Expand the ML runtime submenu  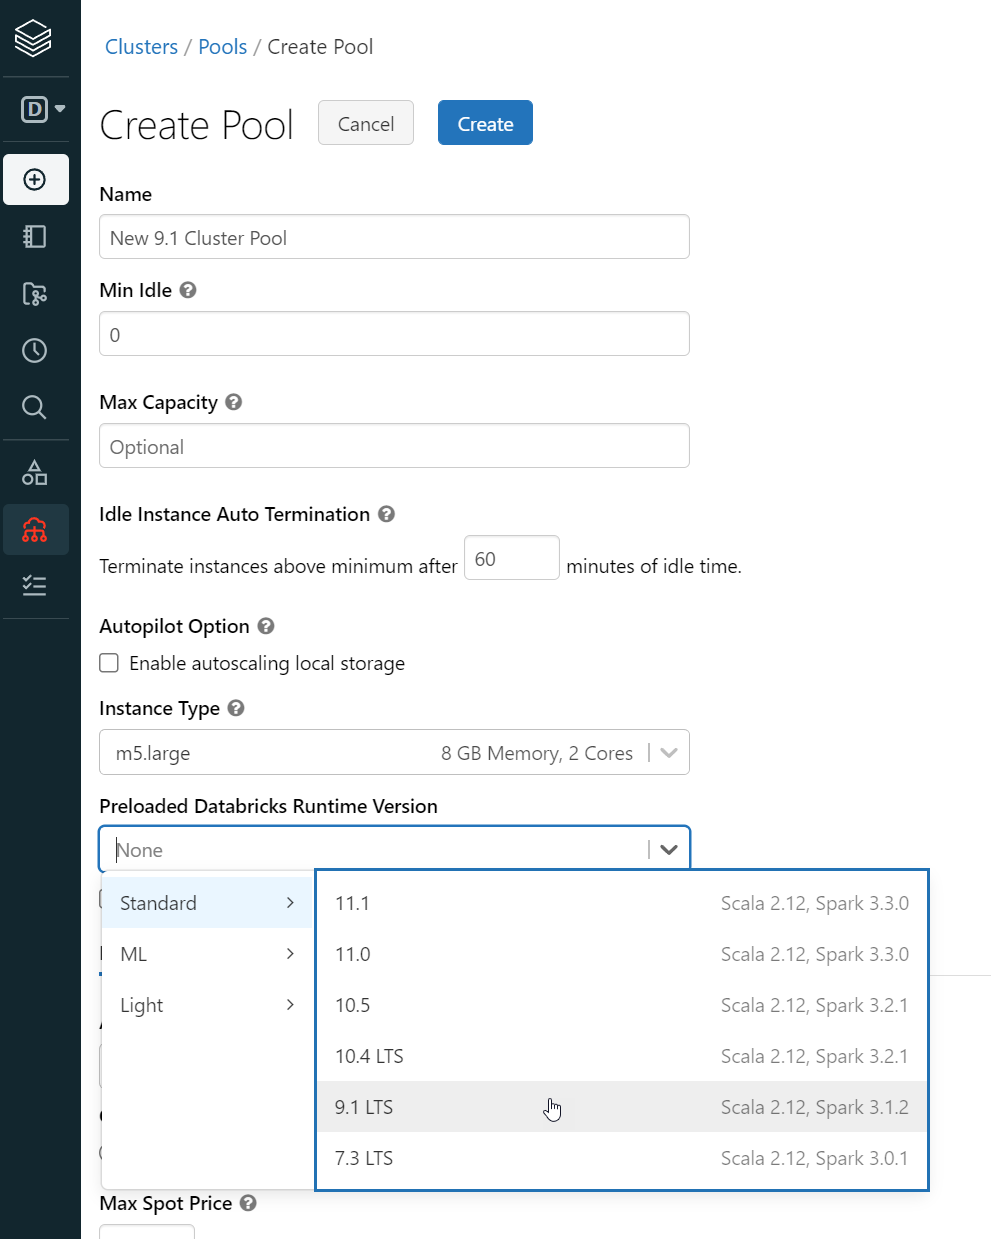point(208,954)
